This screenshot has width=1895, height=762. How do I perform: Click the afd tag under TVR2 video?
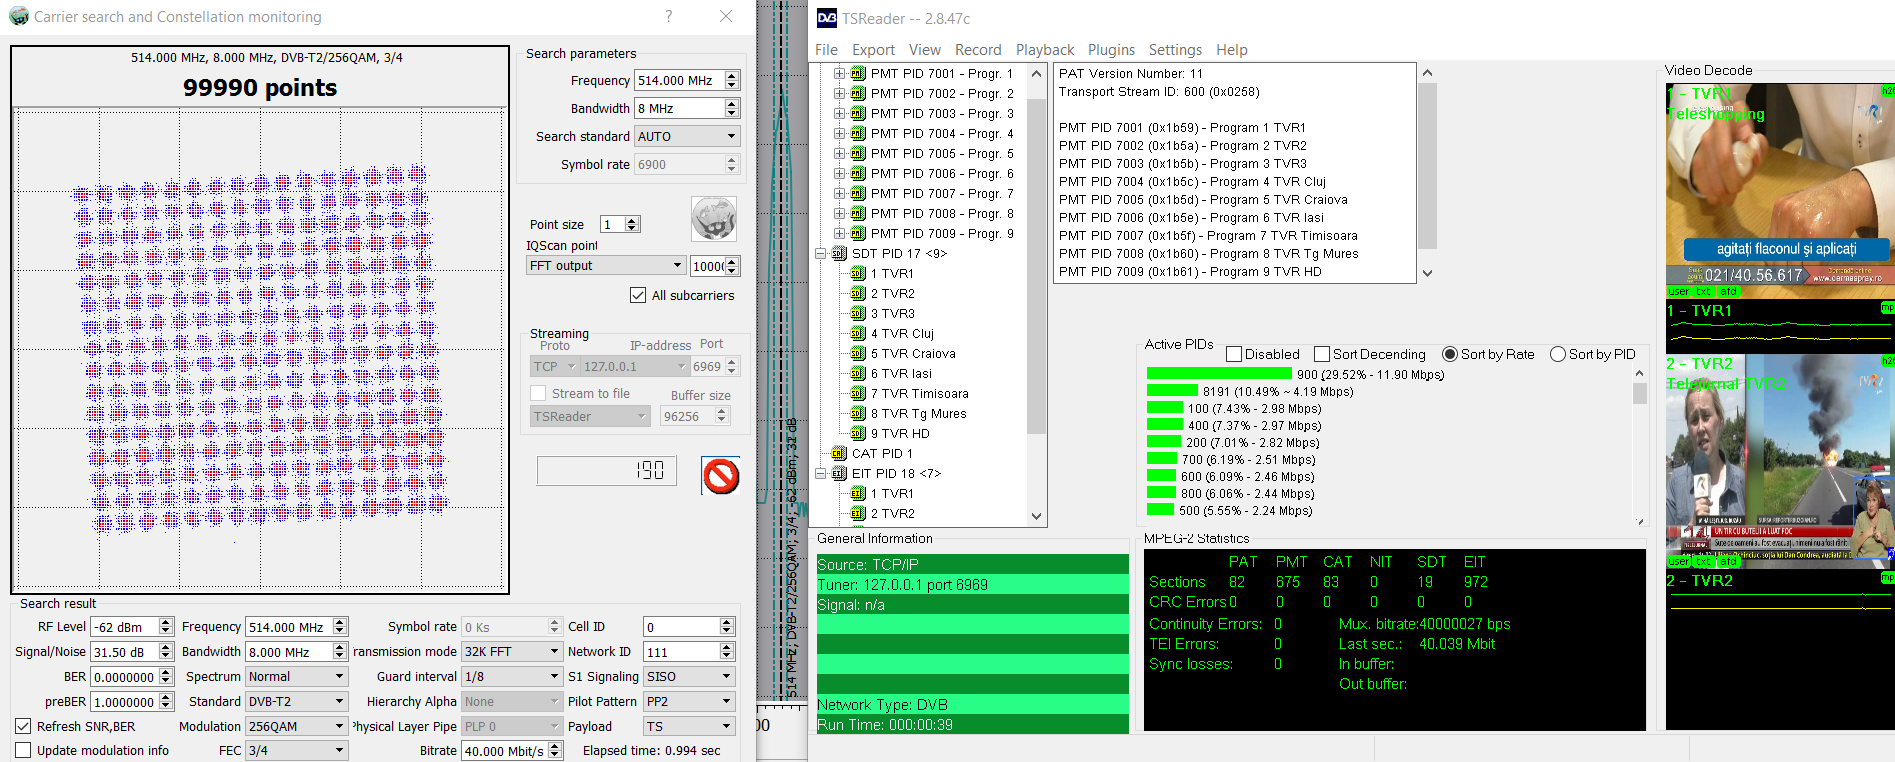(x=1728, y=561)
